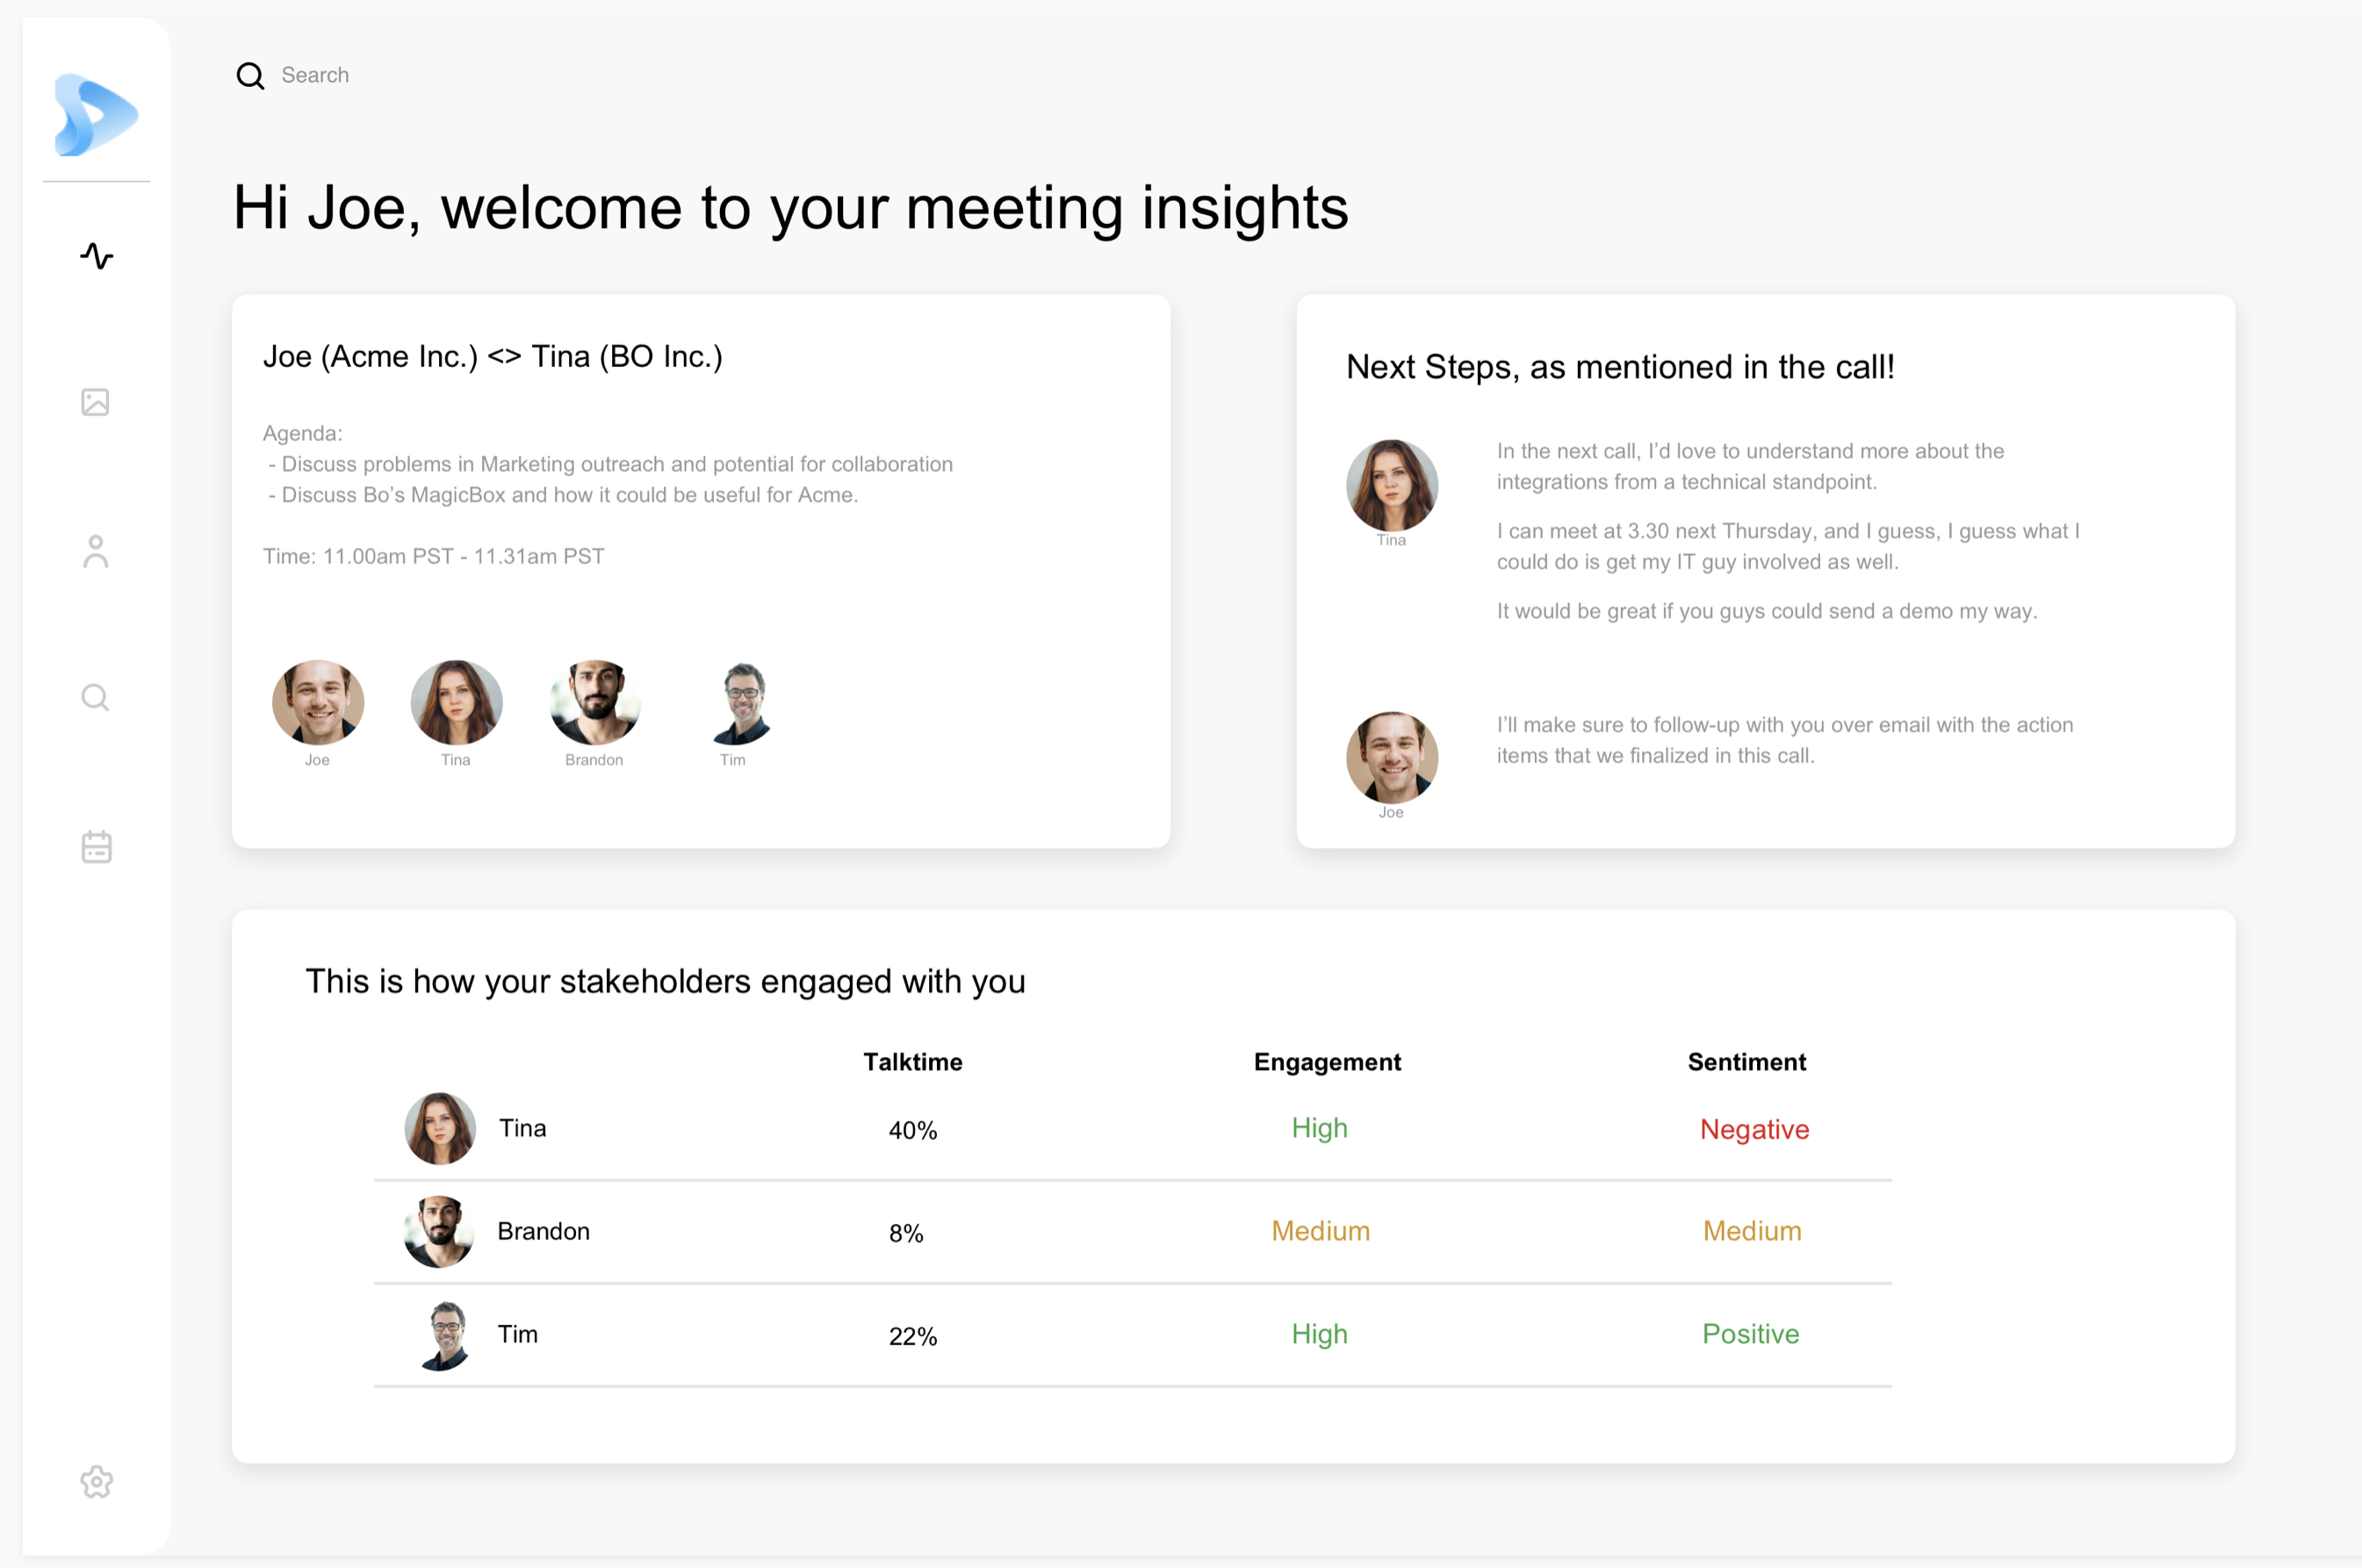Select Tim's avatar in meeting participants
The image size is (2362, 1568).
pos(742,702)
